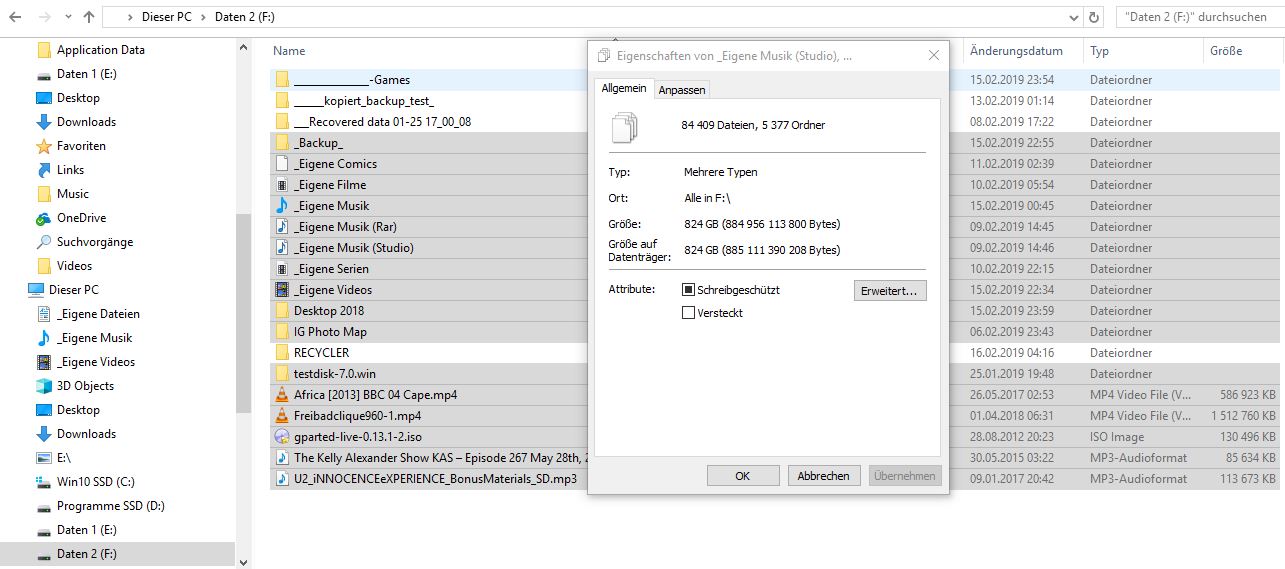Sort by the Typ column header

tap(1099, 51)
